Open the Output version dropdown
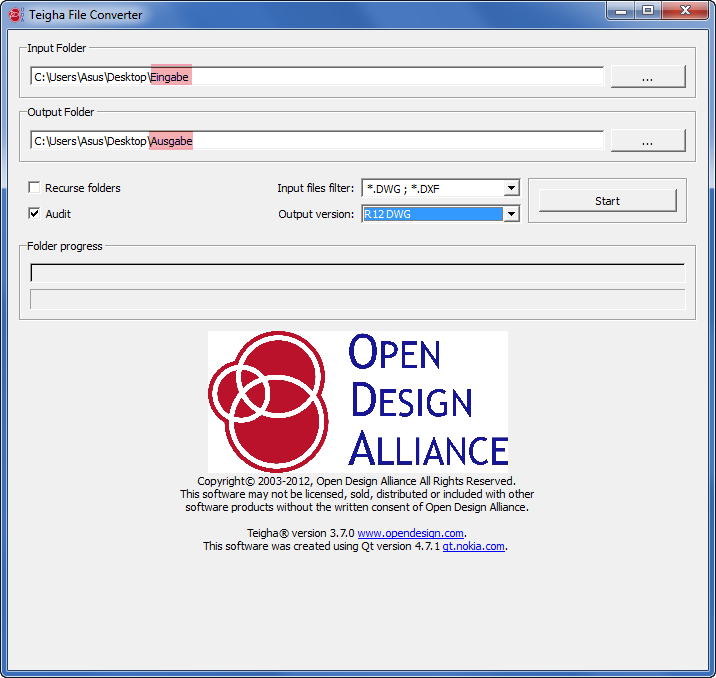This screenshot has width=716, height=678. [511, 214]
